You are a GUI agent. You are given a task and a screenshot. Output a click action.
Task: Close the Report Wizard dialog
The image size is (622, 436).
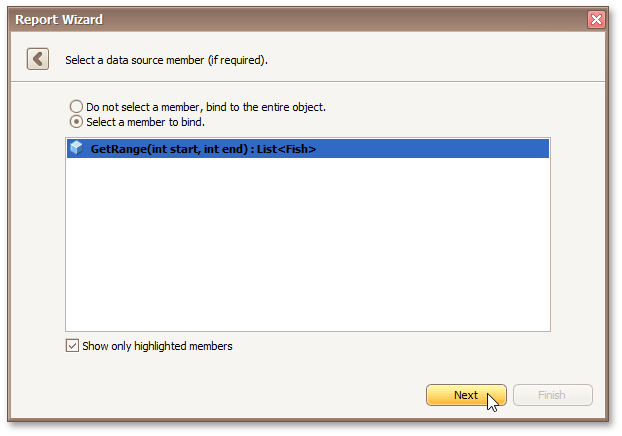tap(596, 19)
